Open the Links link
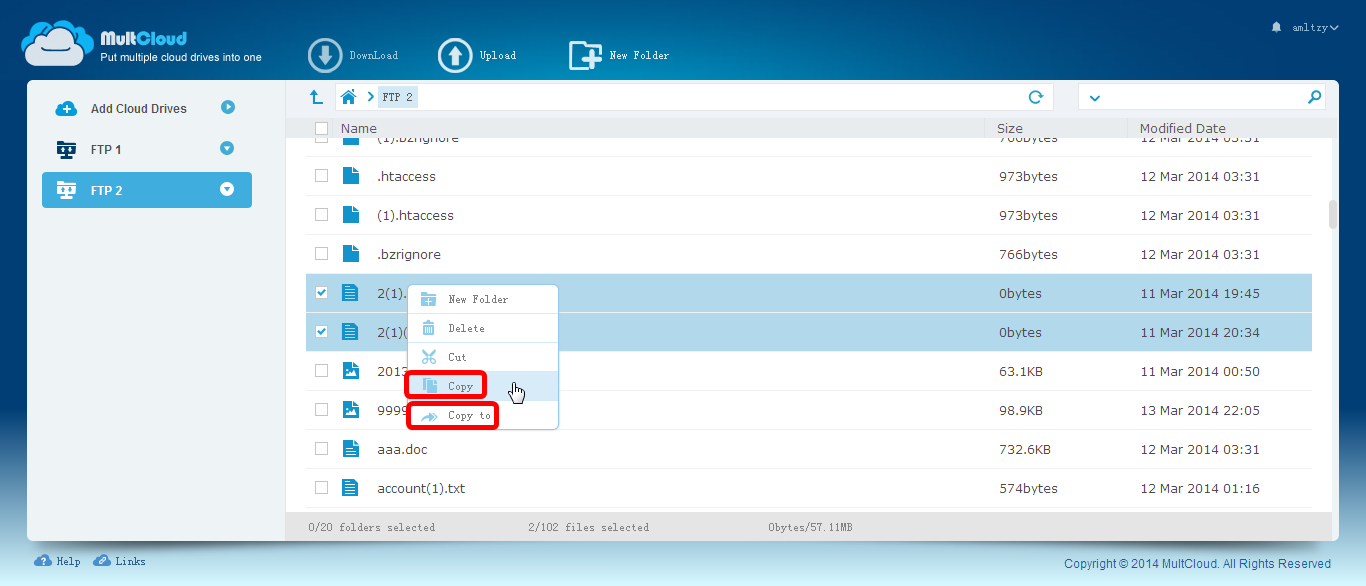Screen dimensions: 1366x586 pyautogui.click(x=130, y=562)
